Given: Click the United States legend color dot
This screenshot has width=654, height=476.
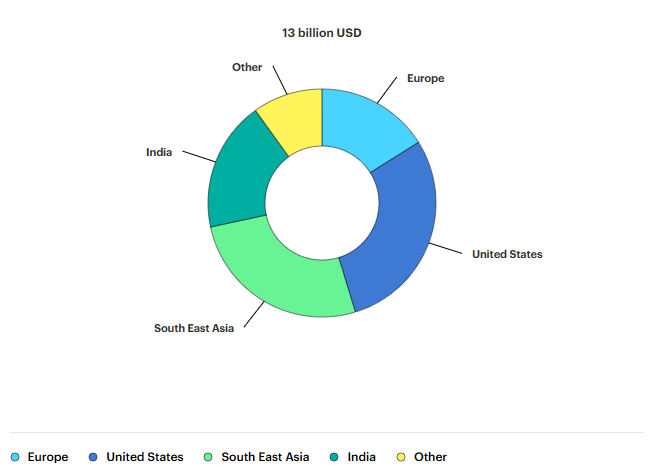Looking at the screenshot, I should tap(93, 457).
